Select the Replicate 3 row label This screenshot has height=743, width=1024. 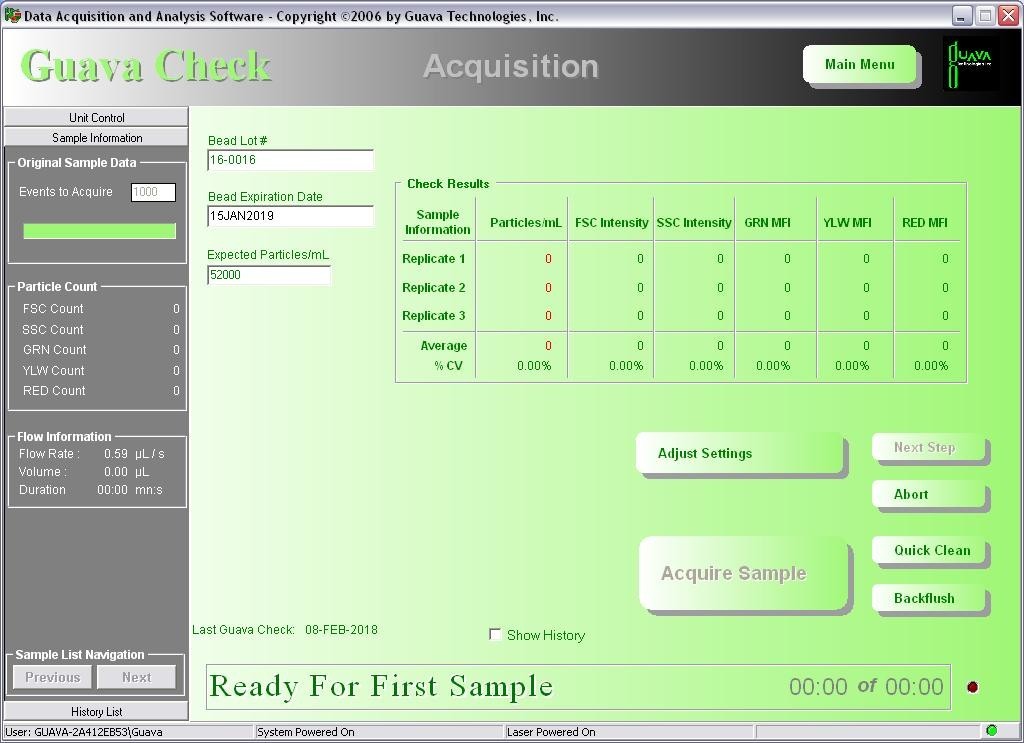click(434, 316)
